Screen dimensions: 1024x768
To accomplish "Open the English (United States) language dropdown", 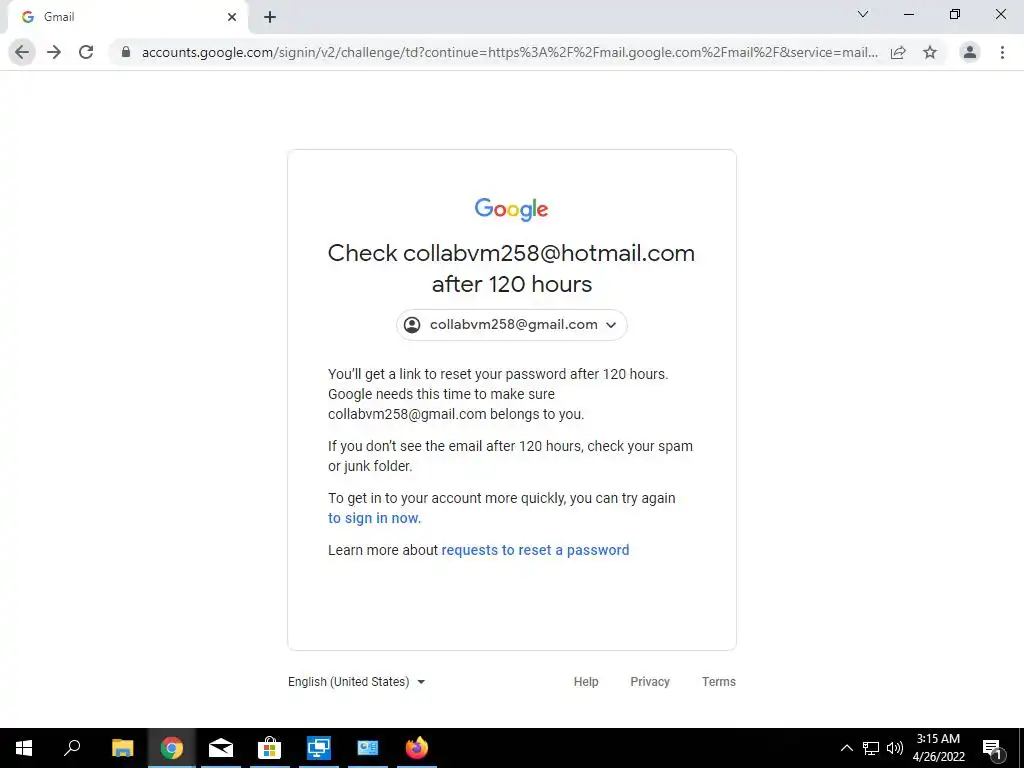I will (x=357, y=682).
